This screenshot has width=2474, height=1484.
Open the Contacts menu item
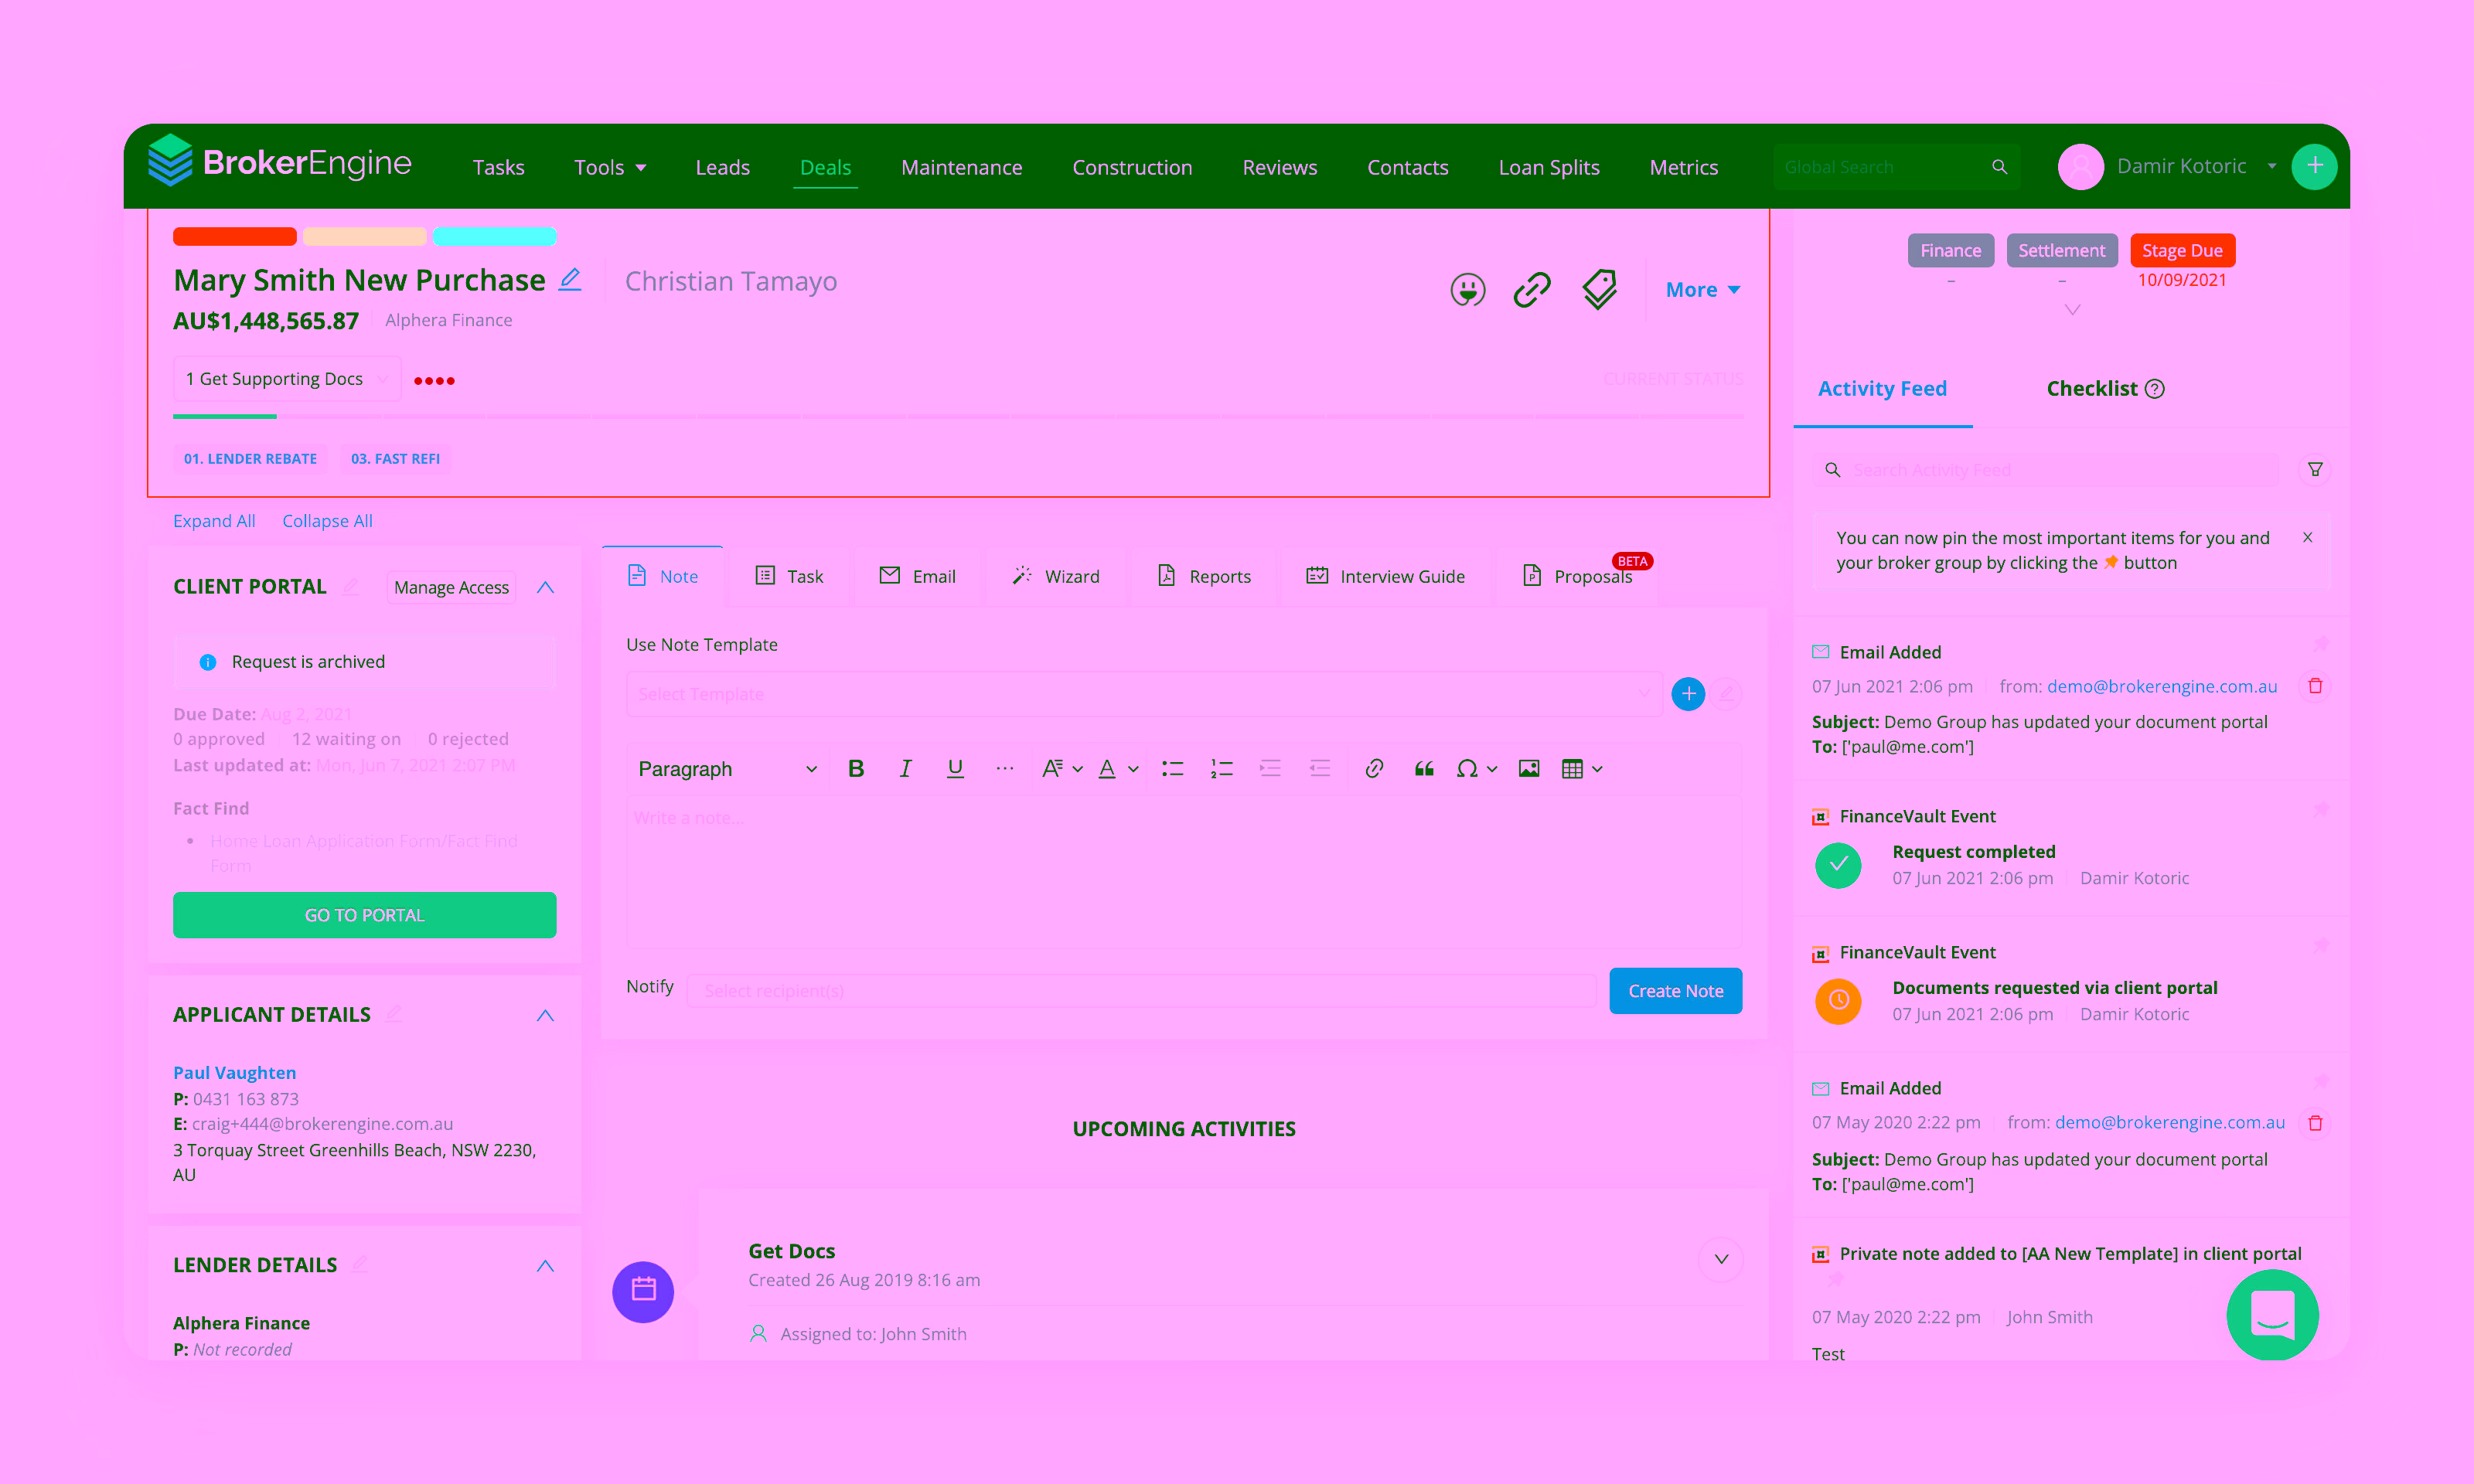pyautogui.click(x=1407, y=167)
